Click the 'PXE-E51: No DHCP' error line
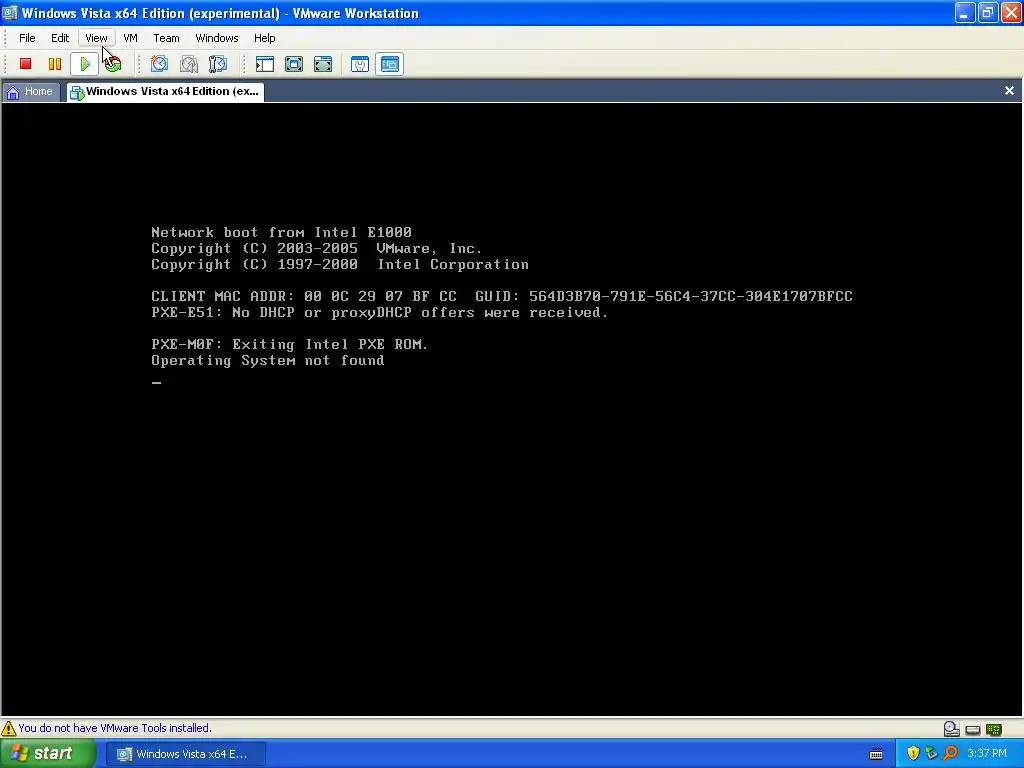This screenshot has height=768, width=1024. (379, 313)
